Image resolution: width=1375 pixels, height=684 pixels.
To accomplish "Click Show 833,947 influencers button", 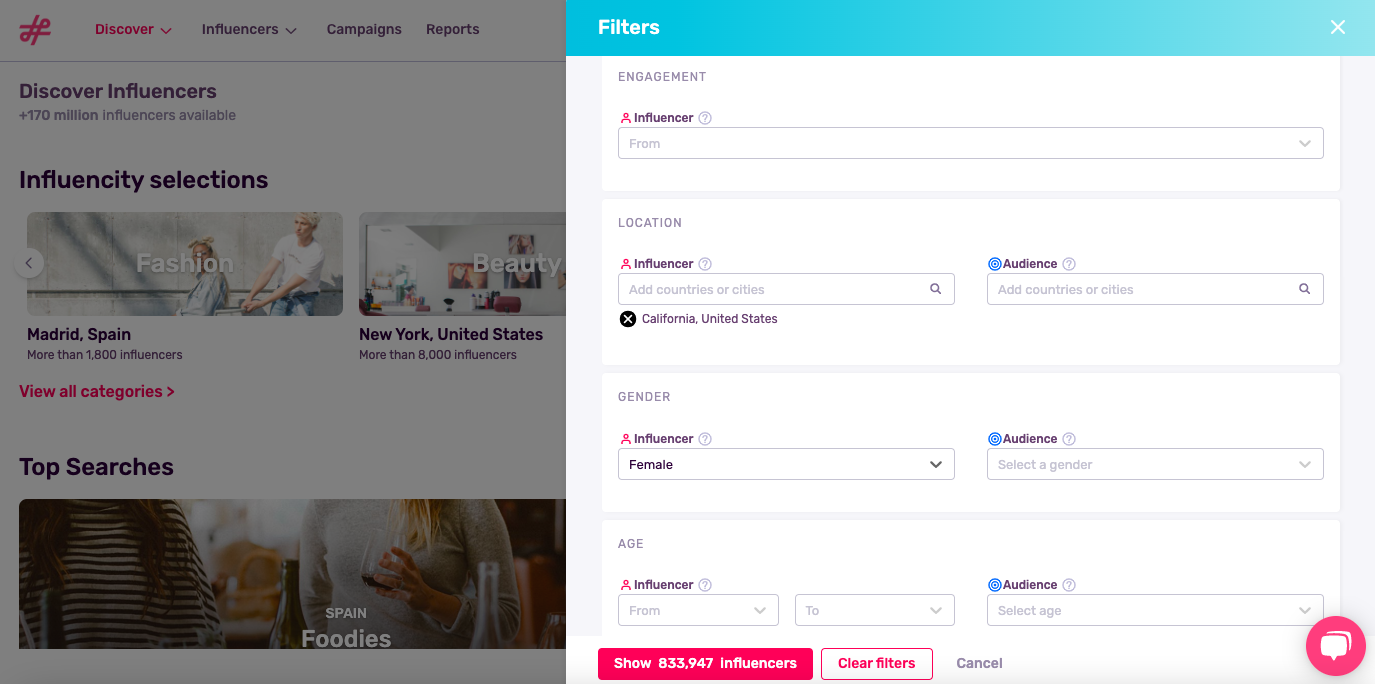I will (x=705, y=663).
